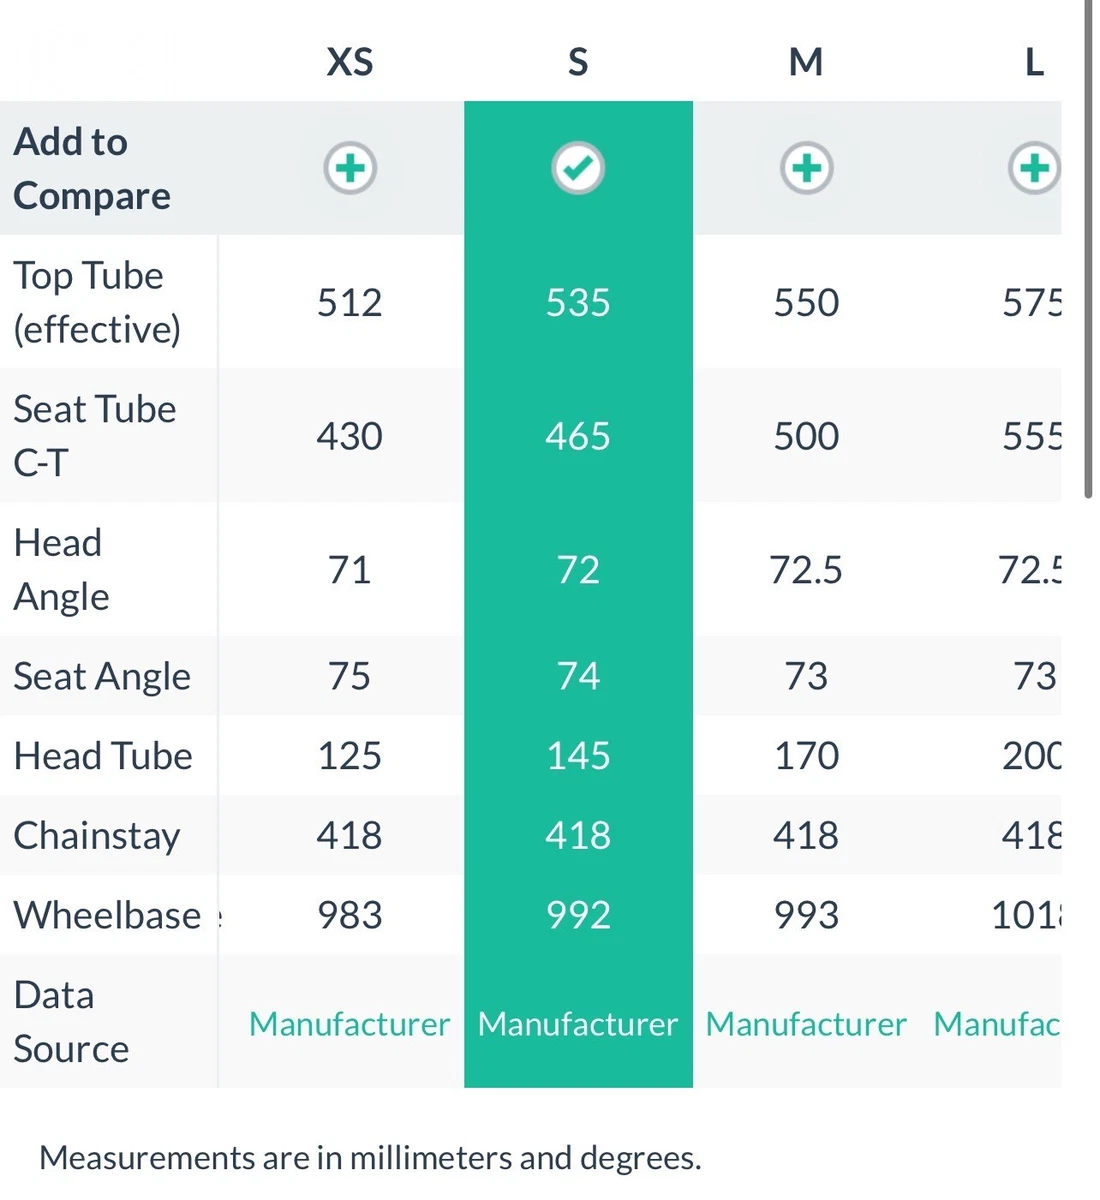Viewport: 1100px width, 1200px height.
Task: Click the Seat Tube C-T row label
Action: [95, 436]
